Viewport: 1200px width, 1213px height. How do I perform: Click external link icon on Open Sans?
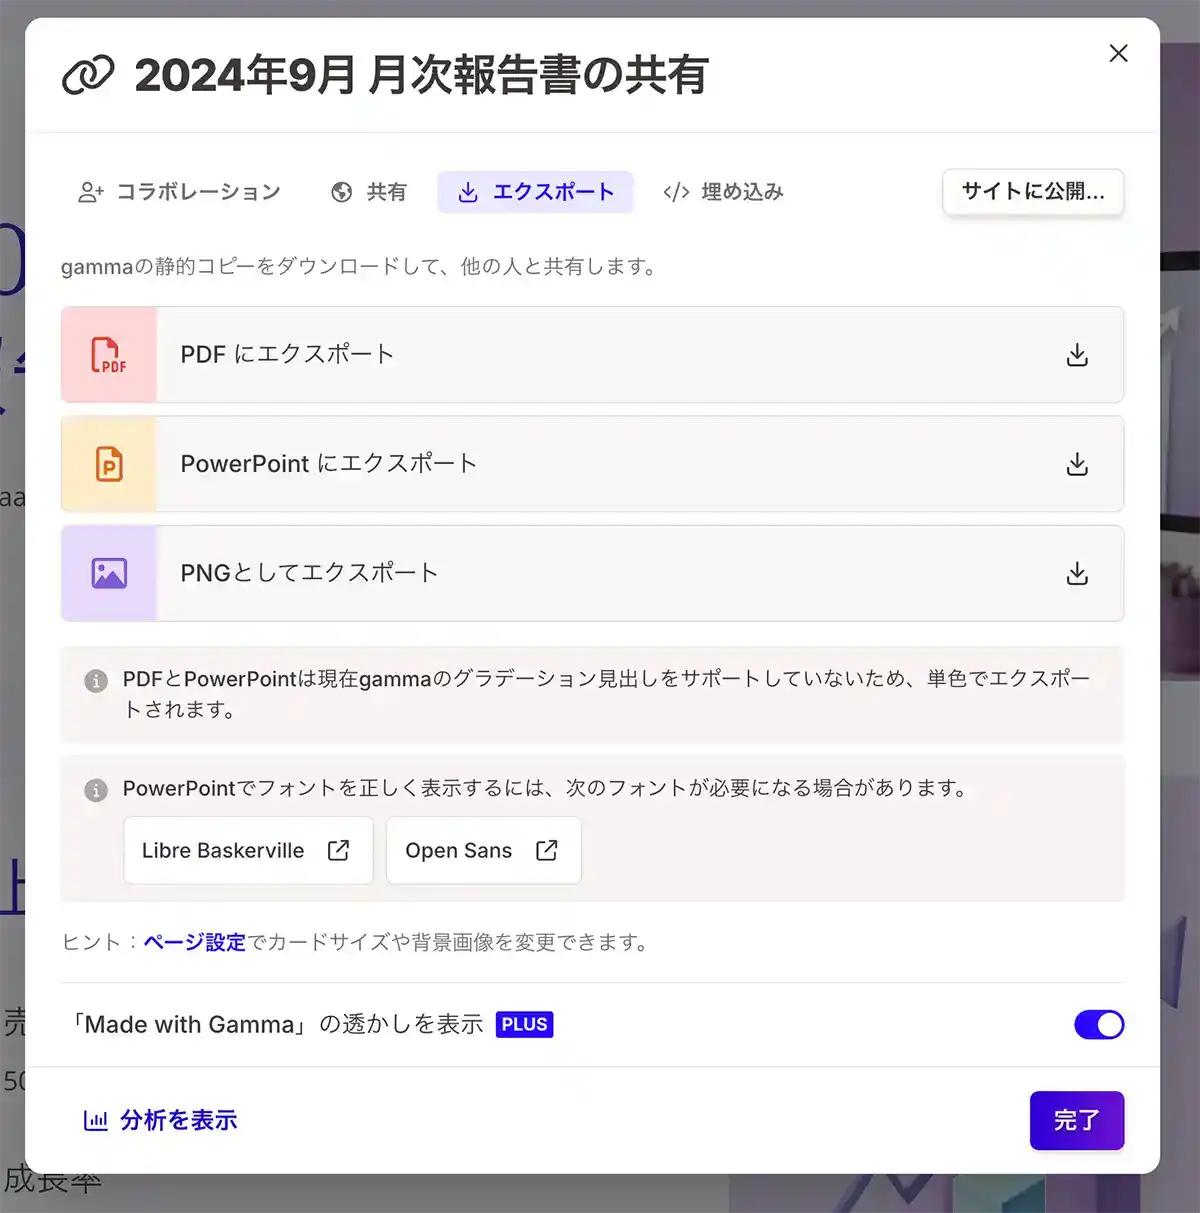click(546, 850)
